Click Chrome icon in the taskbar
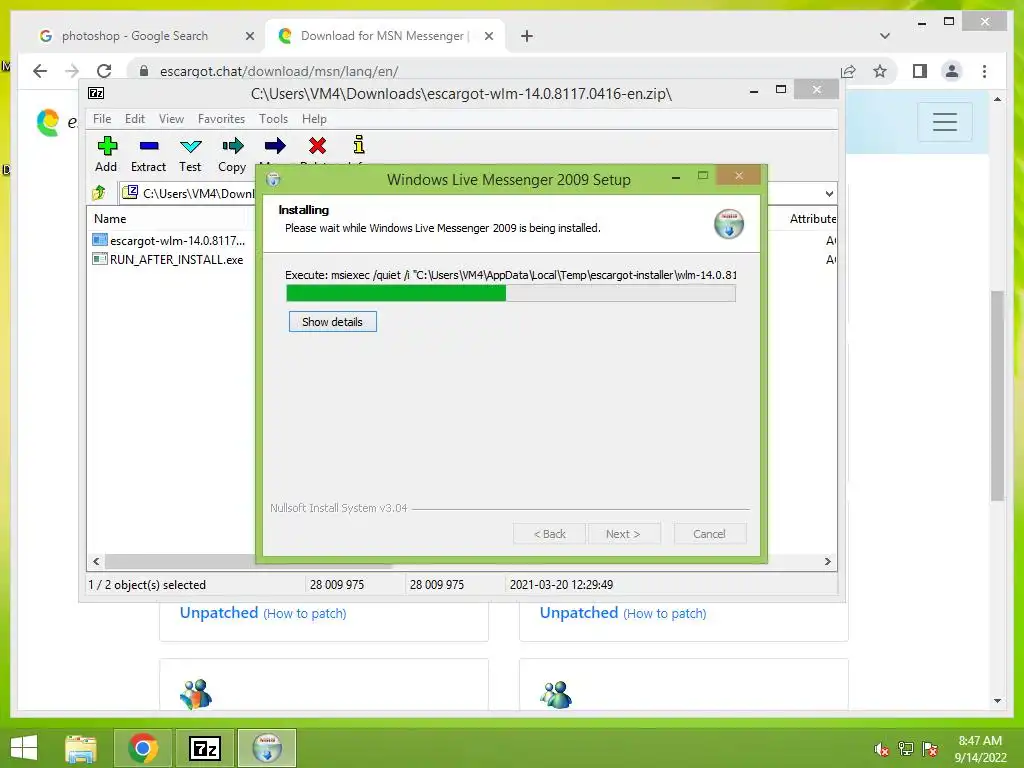Viewport: 1024px width, 768px height. (143, 748)
